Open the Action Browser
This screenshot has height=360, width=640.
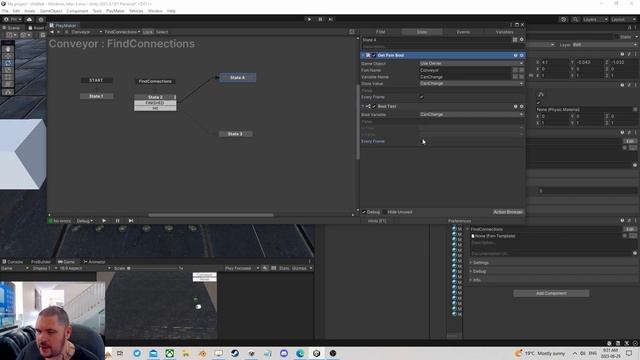508,212
